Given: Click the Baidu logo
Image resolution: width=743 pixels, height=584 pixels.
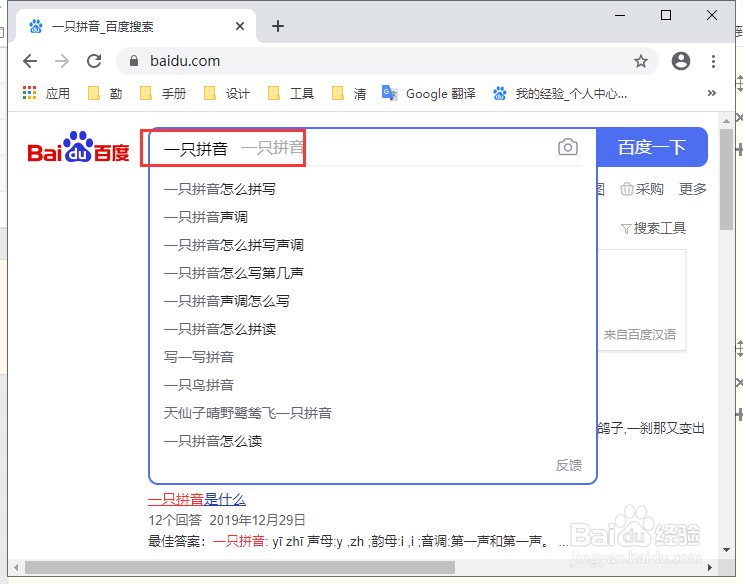Looking at the screenshot, I should coord(78,147).
